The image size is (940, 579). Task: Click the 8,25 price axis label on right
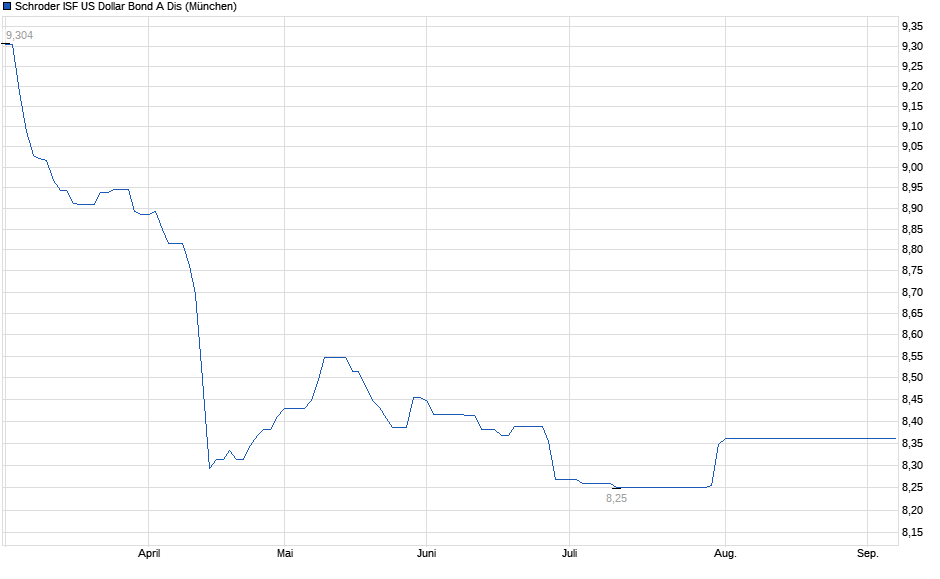(912, 487)
